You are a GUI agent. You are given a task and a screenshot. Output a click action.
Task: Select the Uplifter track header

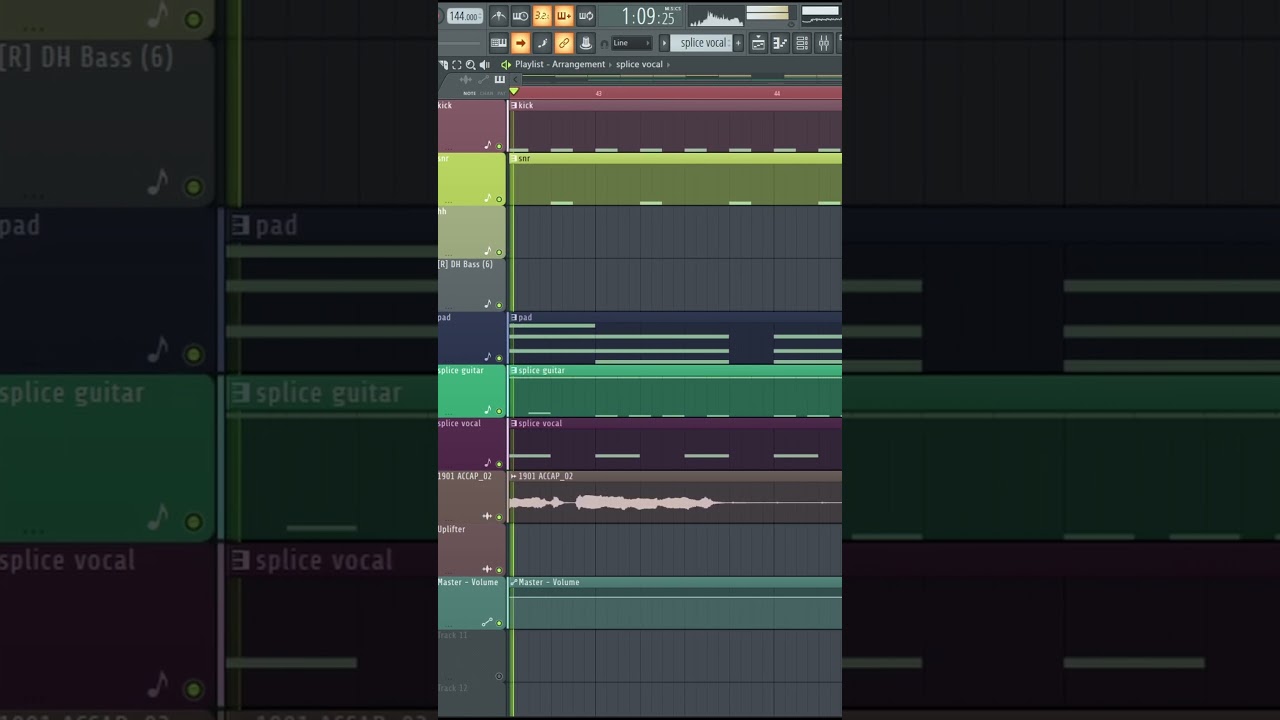(x=472, y=550)
